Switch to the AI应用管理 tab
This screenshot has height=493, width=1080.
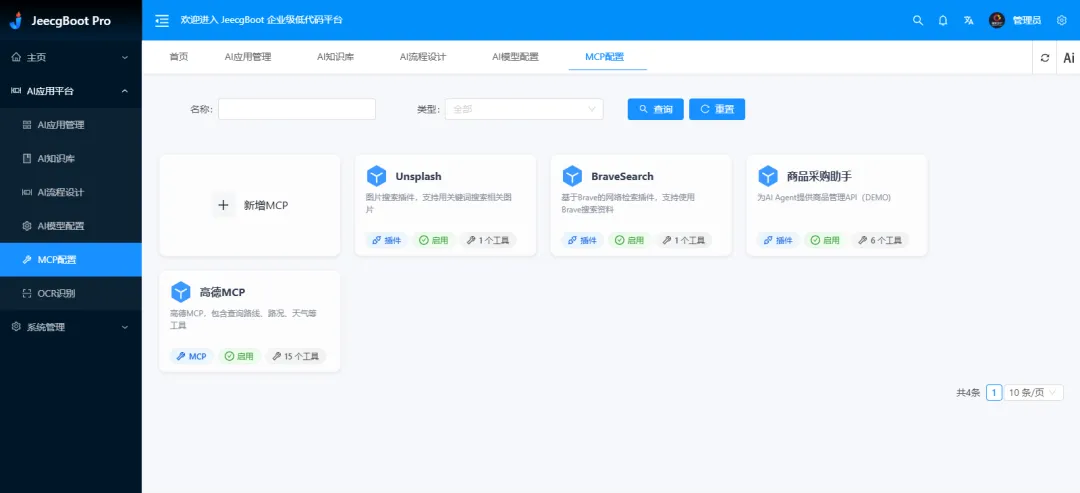(x=248, y=57)
